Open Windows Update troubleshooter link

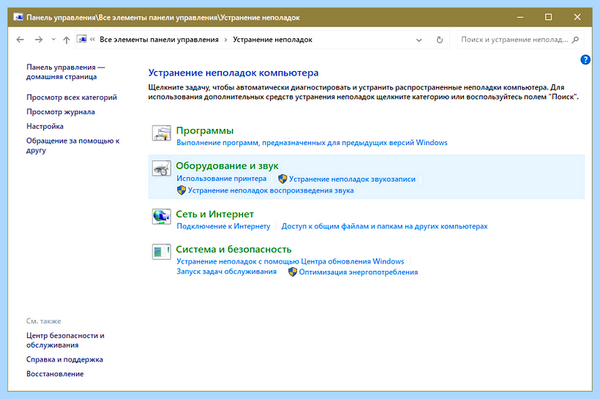coord(290,261)
